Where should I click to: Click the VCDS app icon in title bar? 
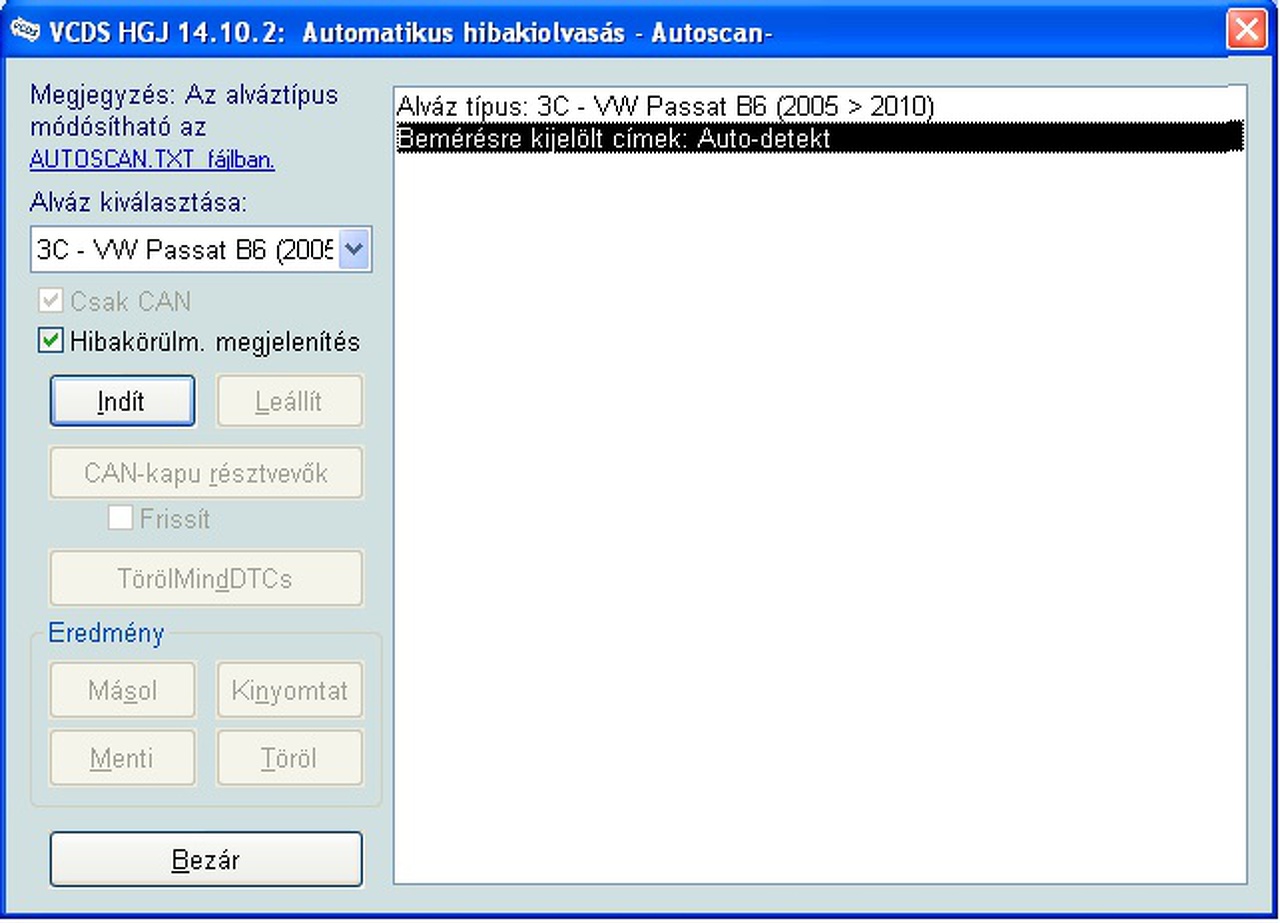(25, 31)
